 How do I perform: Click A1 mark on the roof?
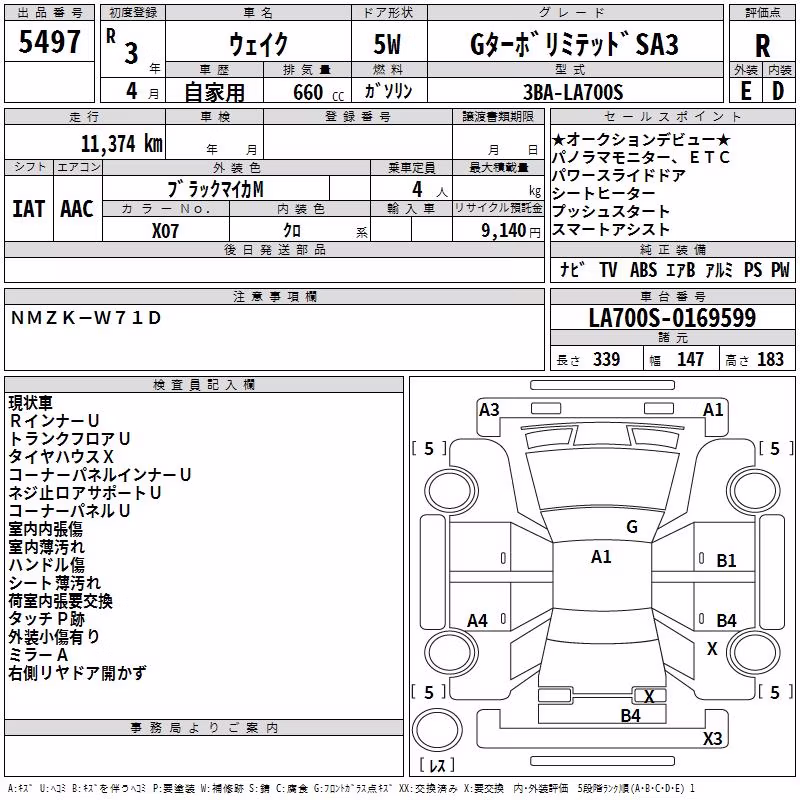601,557
